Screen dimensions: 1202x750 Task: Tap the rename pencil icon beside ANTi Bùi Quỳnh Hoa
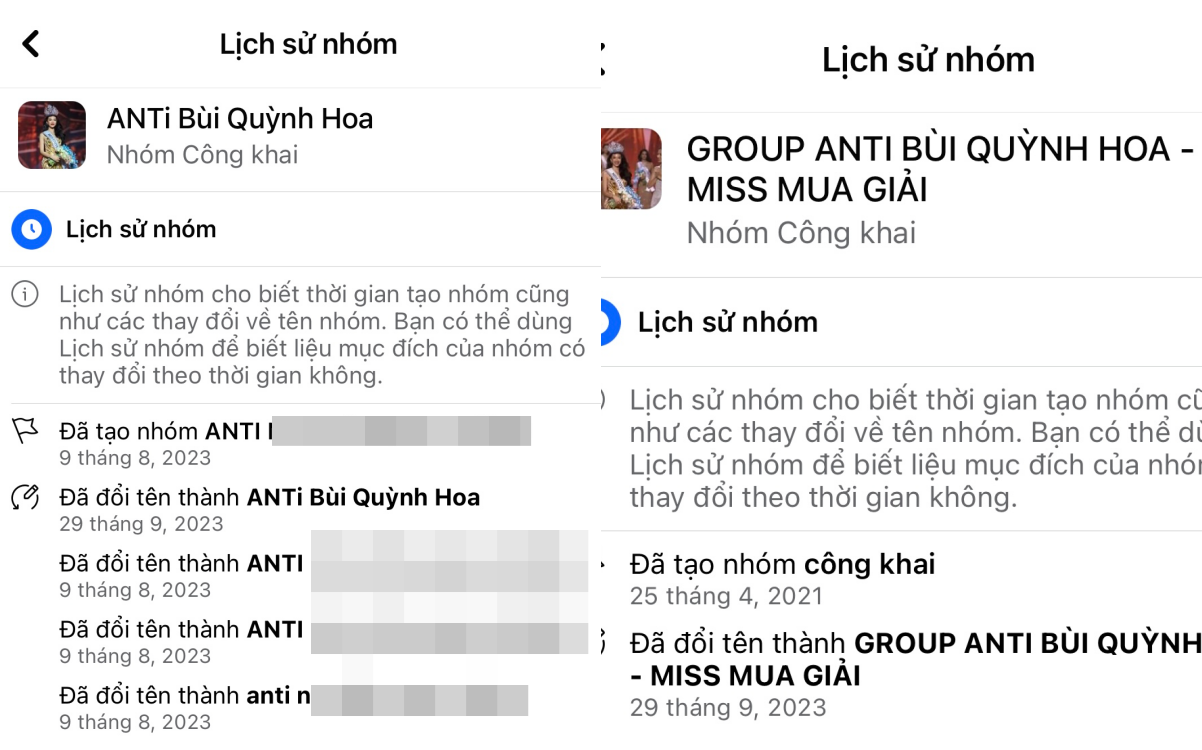point(25,497)
